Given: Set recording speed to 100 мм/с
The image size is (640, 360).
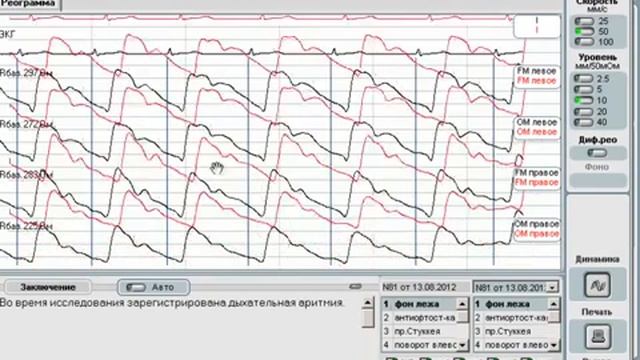Looking at the screenshot, I should [x=584, y=42].
